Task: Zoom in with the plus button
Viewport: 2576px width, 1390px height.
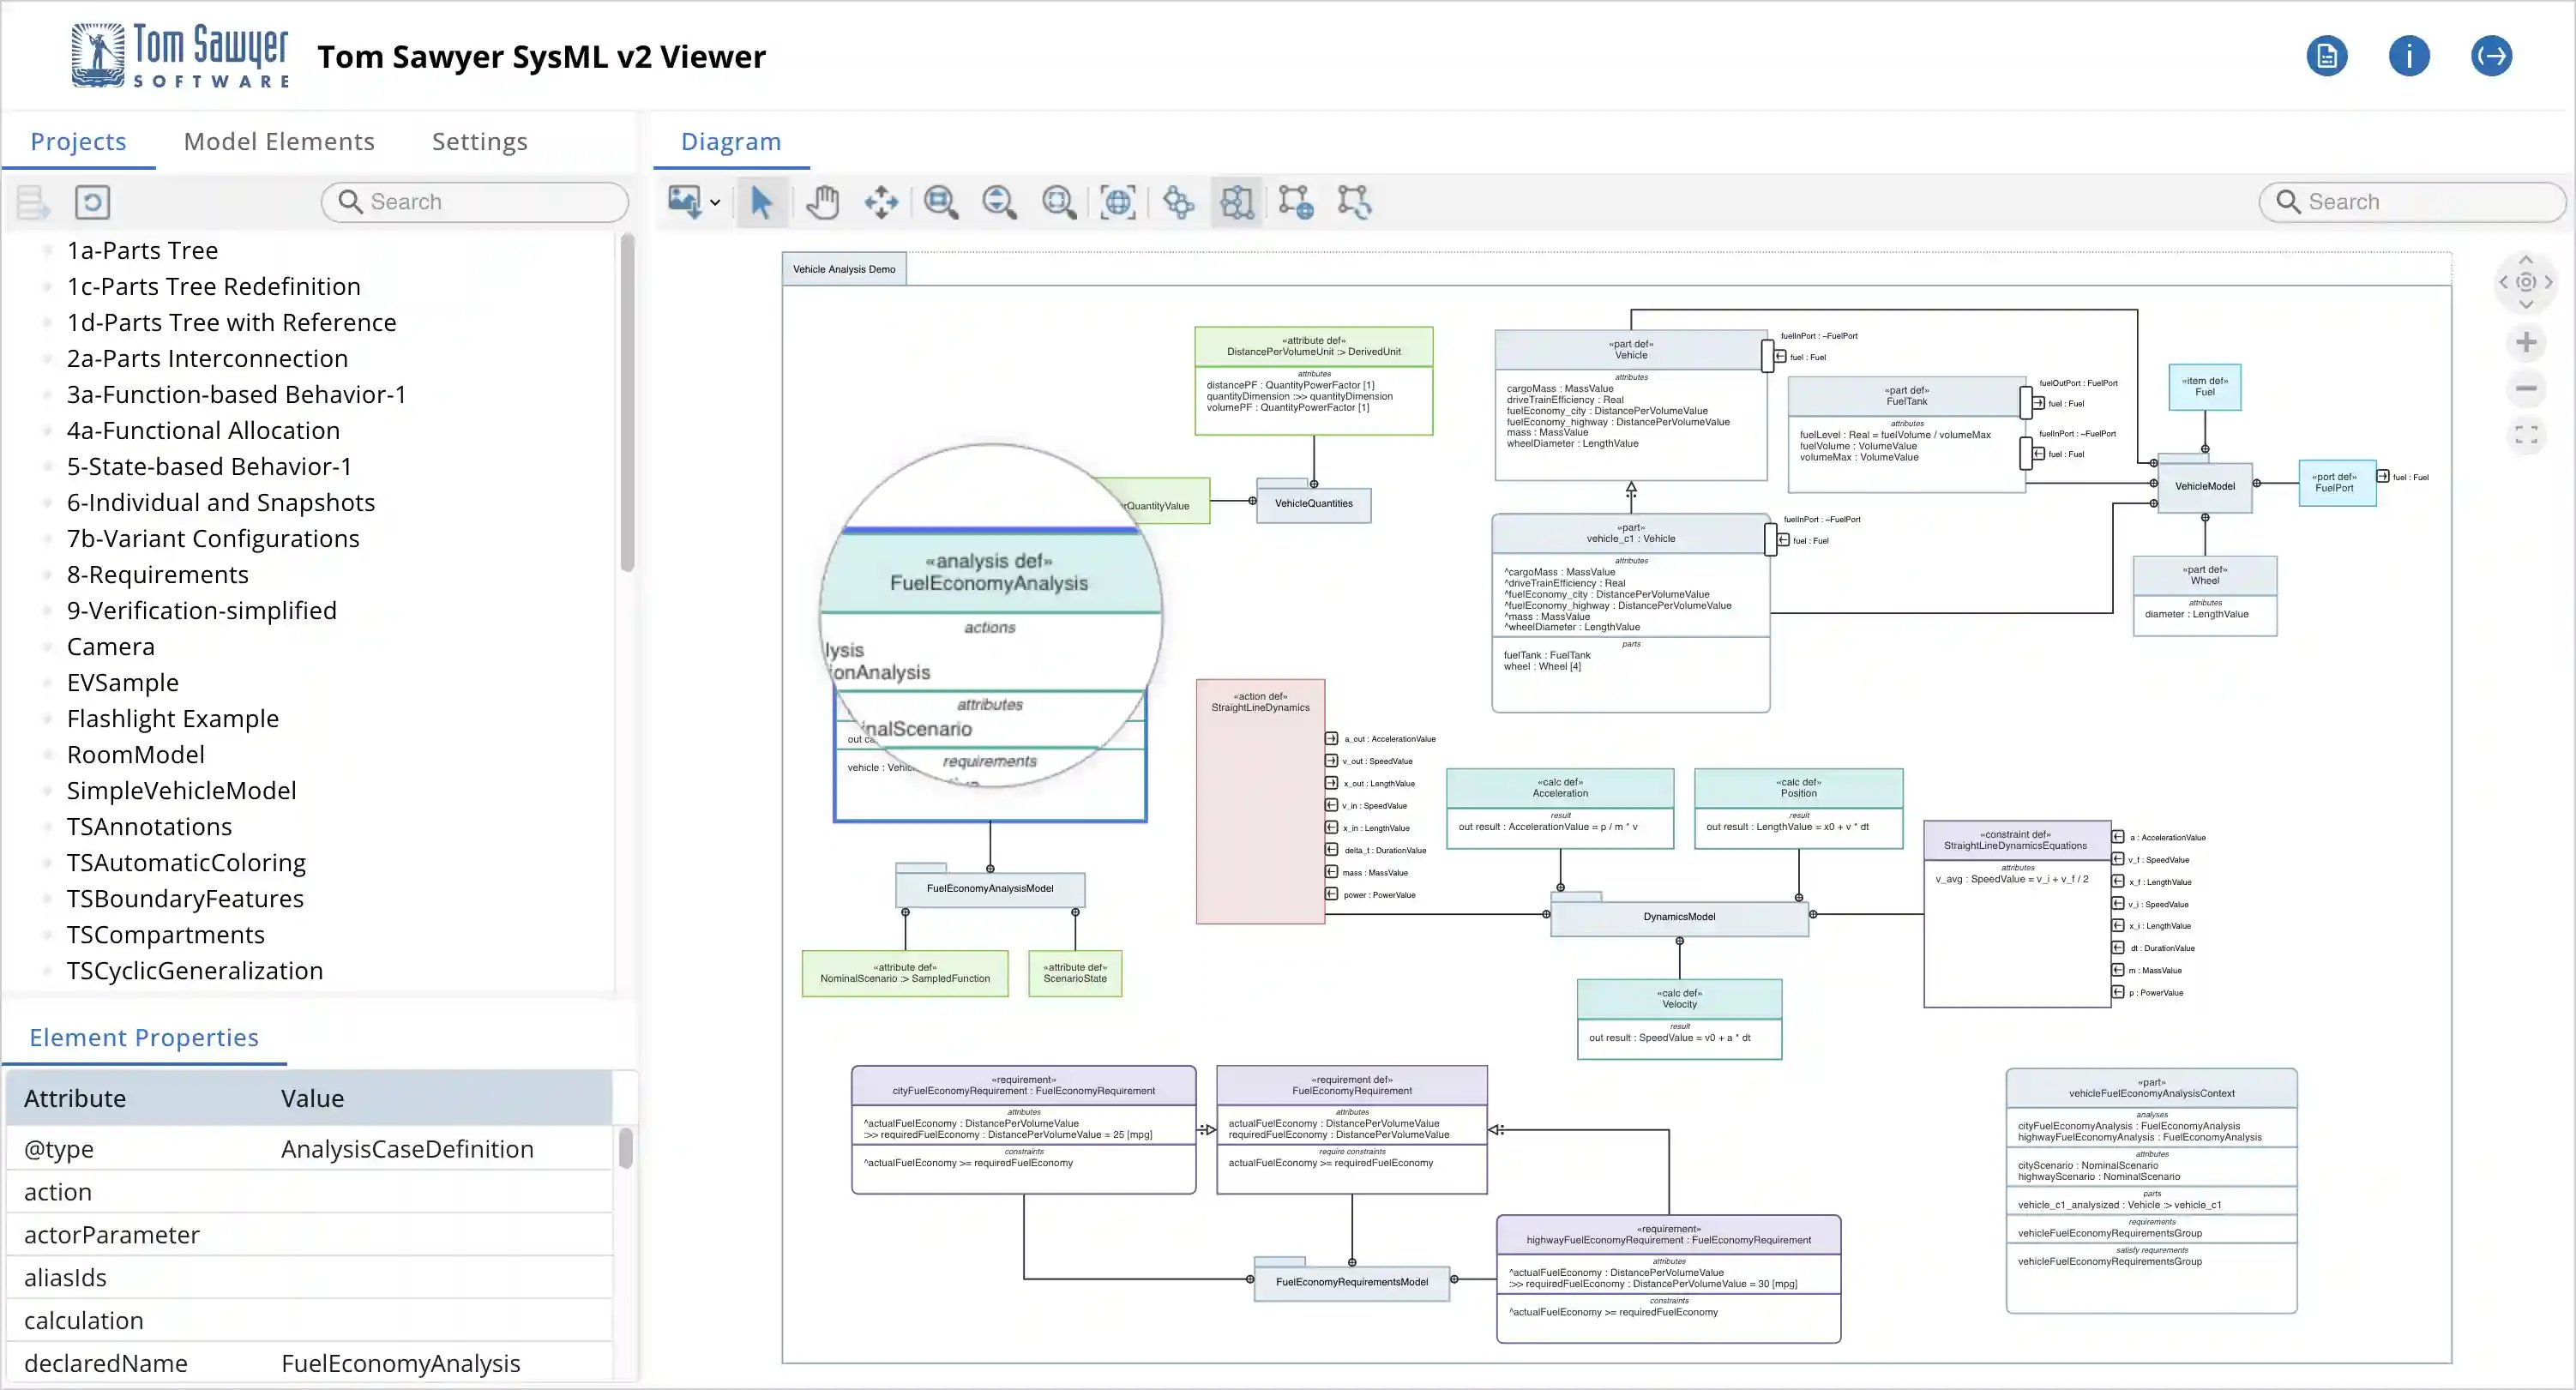Action: pos(2526,343)
